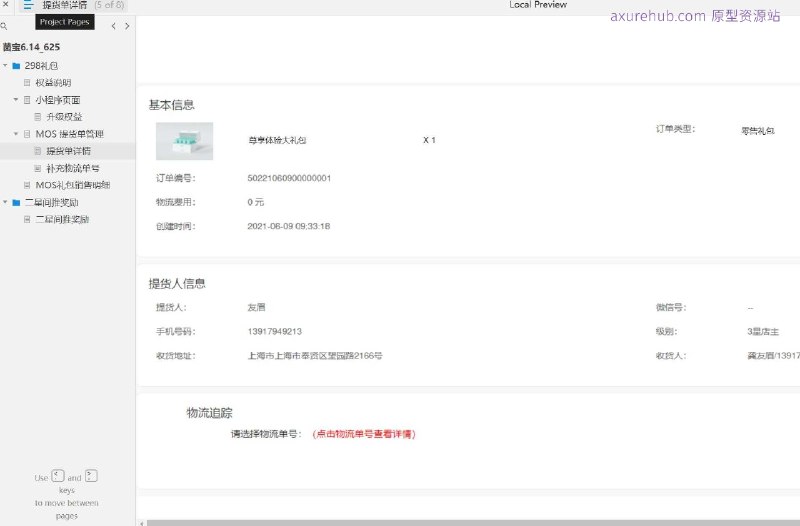
Task: Click the right-arrow key hint icon
Action: point(91,476)
